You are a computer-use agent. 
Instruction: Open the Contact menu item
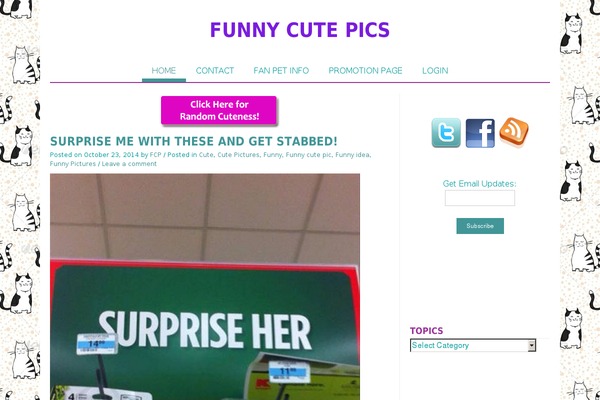(215, 71)
